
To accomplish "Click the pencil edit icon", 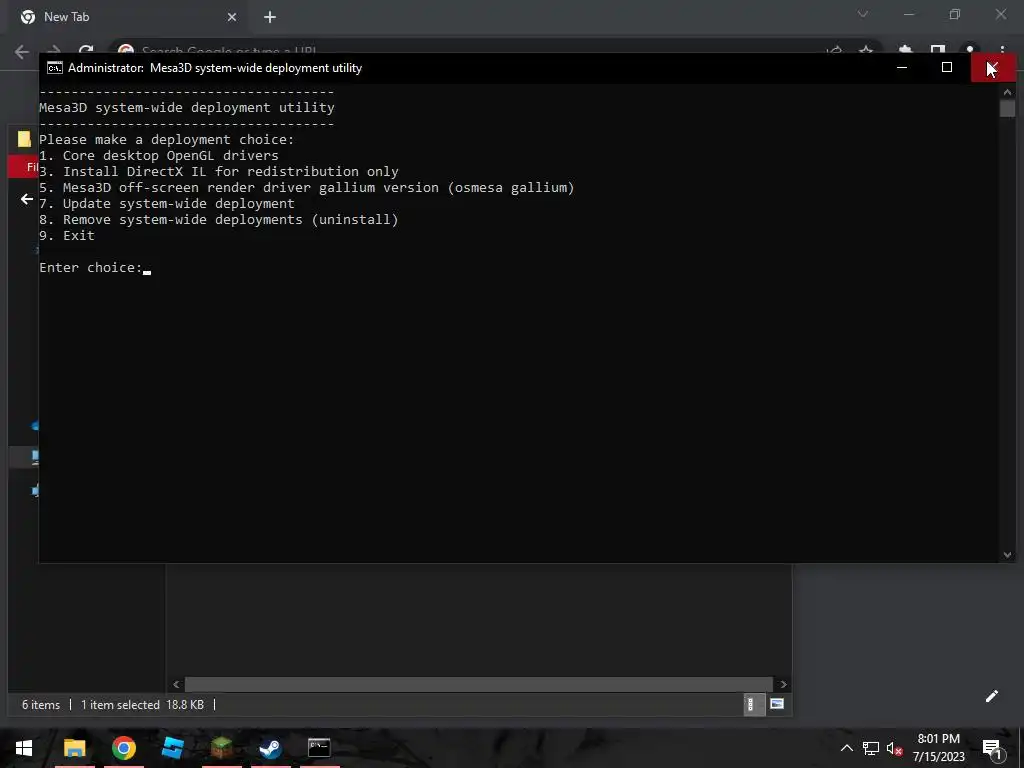I will pyautogui.click(x=992, y=696).
